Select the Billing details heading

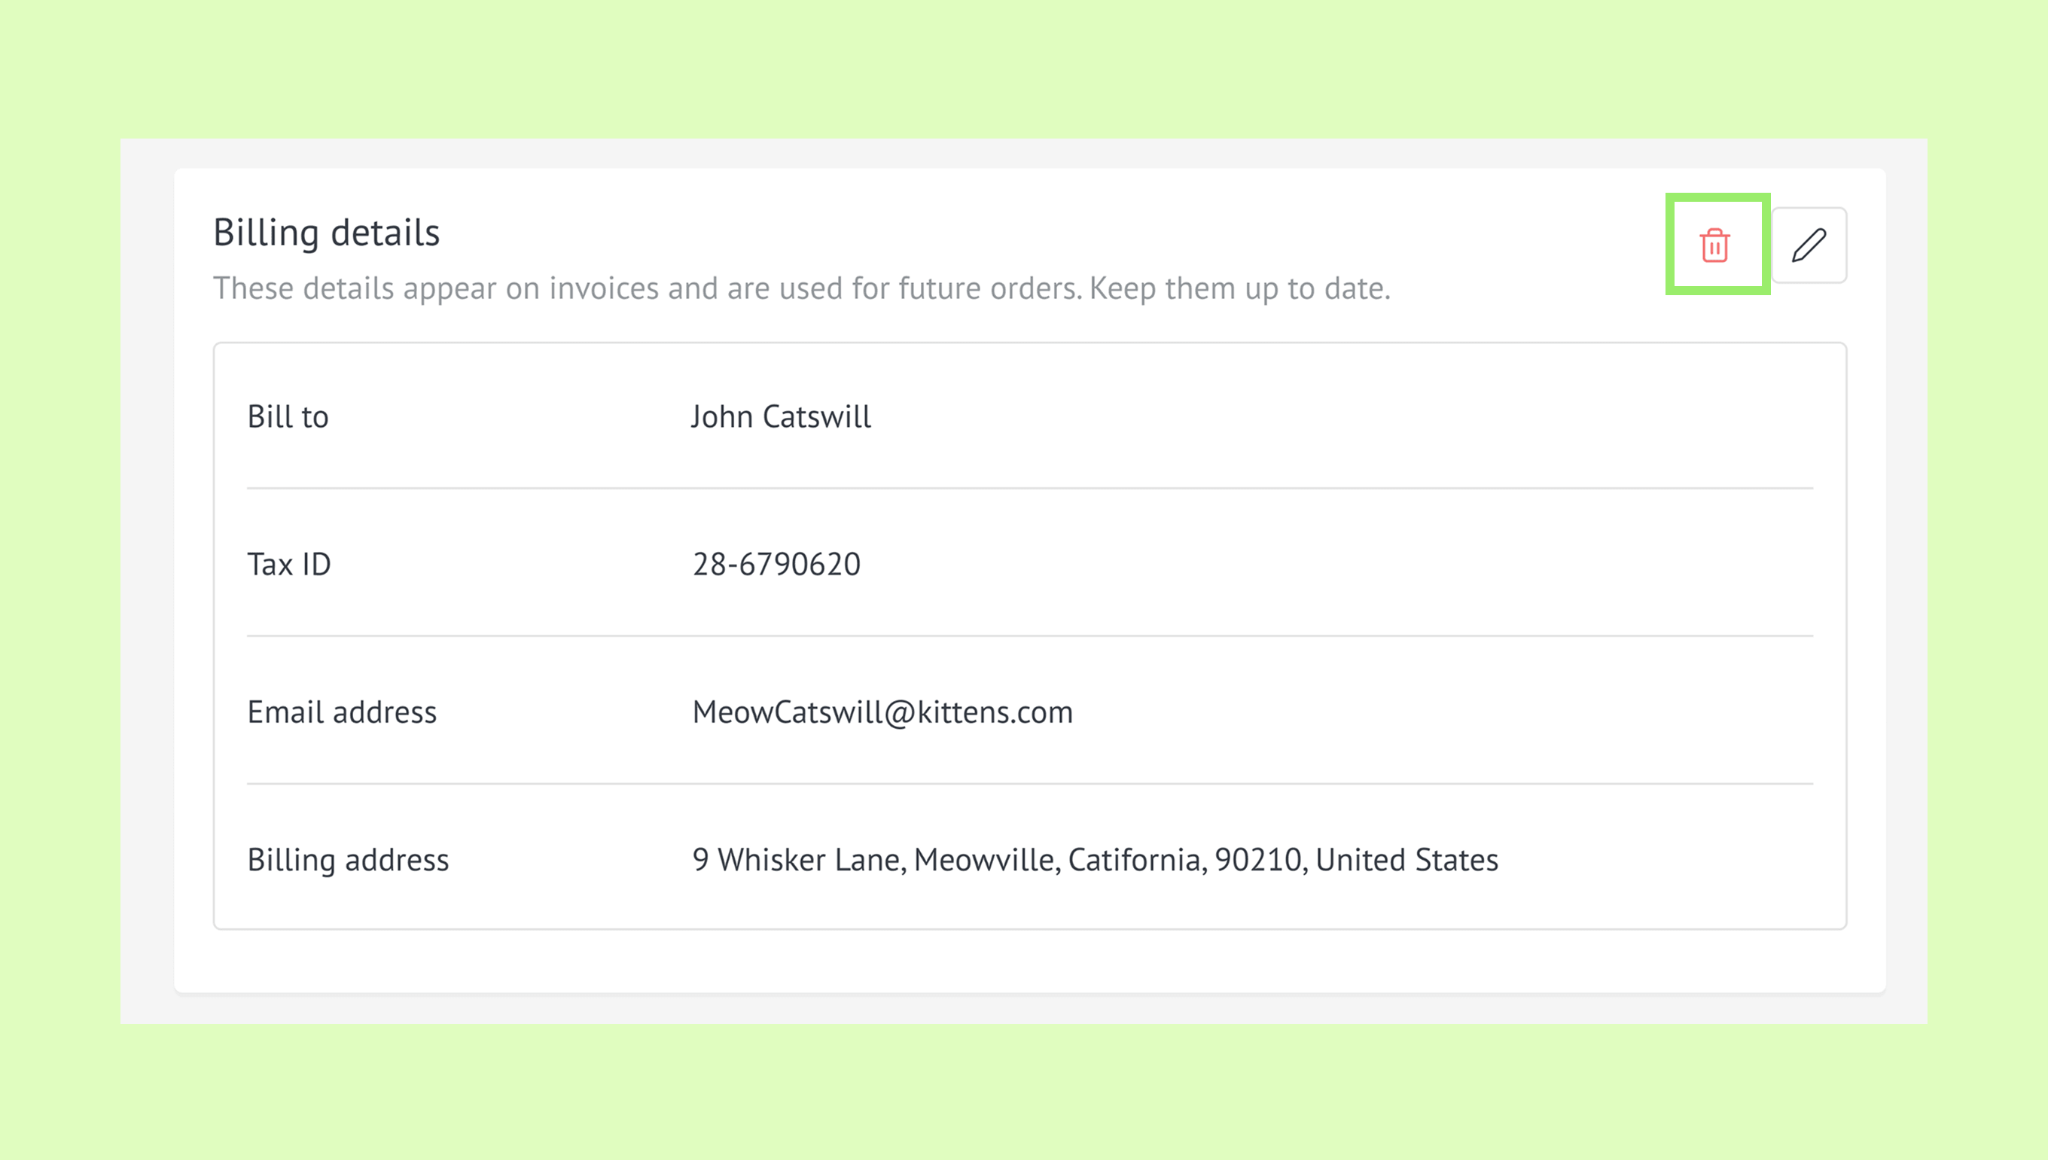point(326,232)
